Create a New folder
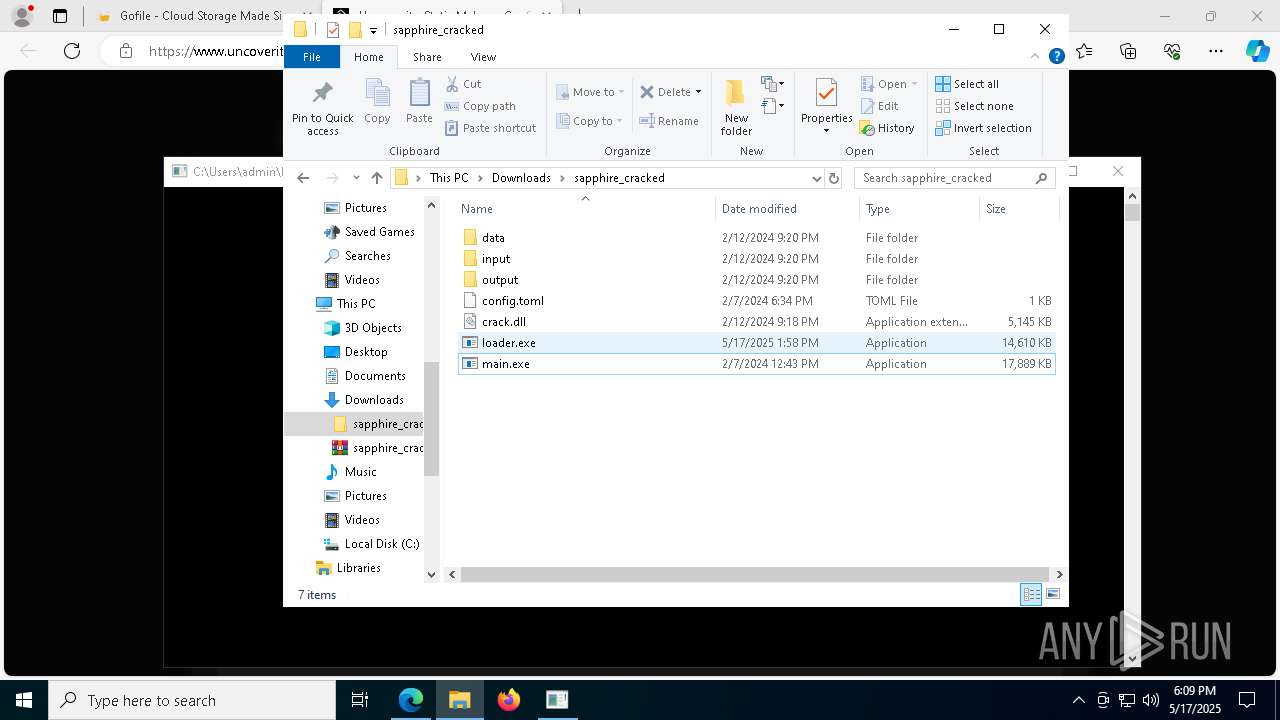Screen dimensions: 1280x720 [736, 108]
